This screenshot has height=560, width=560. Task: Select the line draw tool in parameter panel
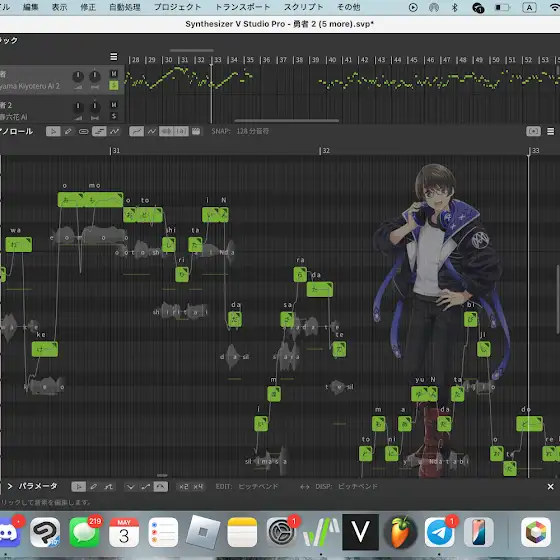tap(109, 486)
